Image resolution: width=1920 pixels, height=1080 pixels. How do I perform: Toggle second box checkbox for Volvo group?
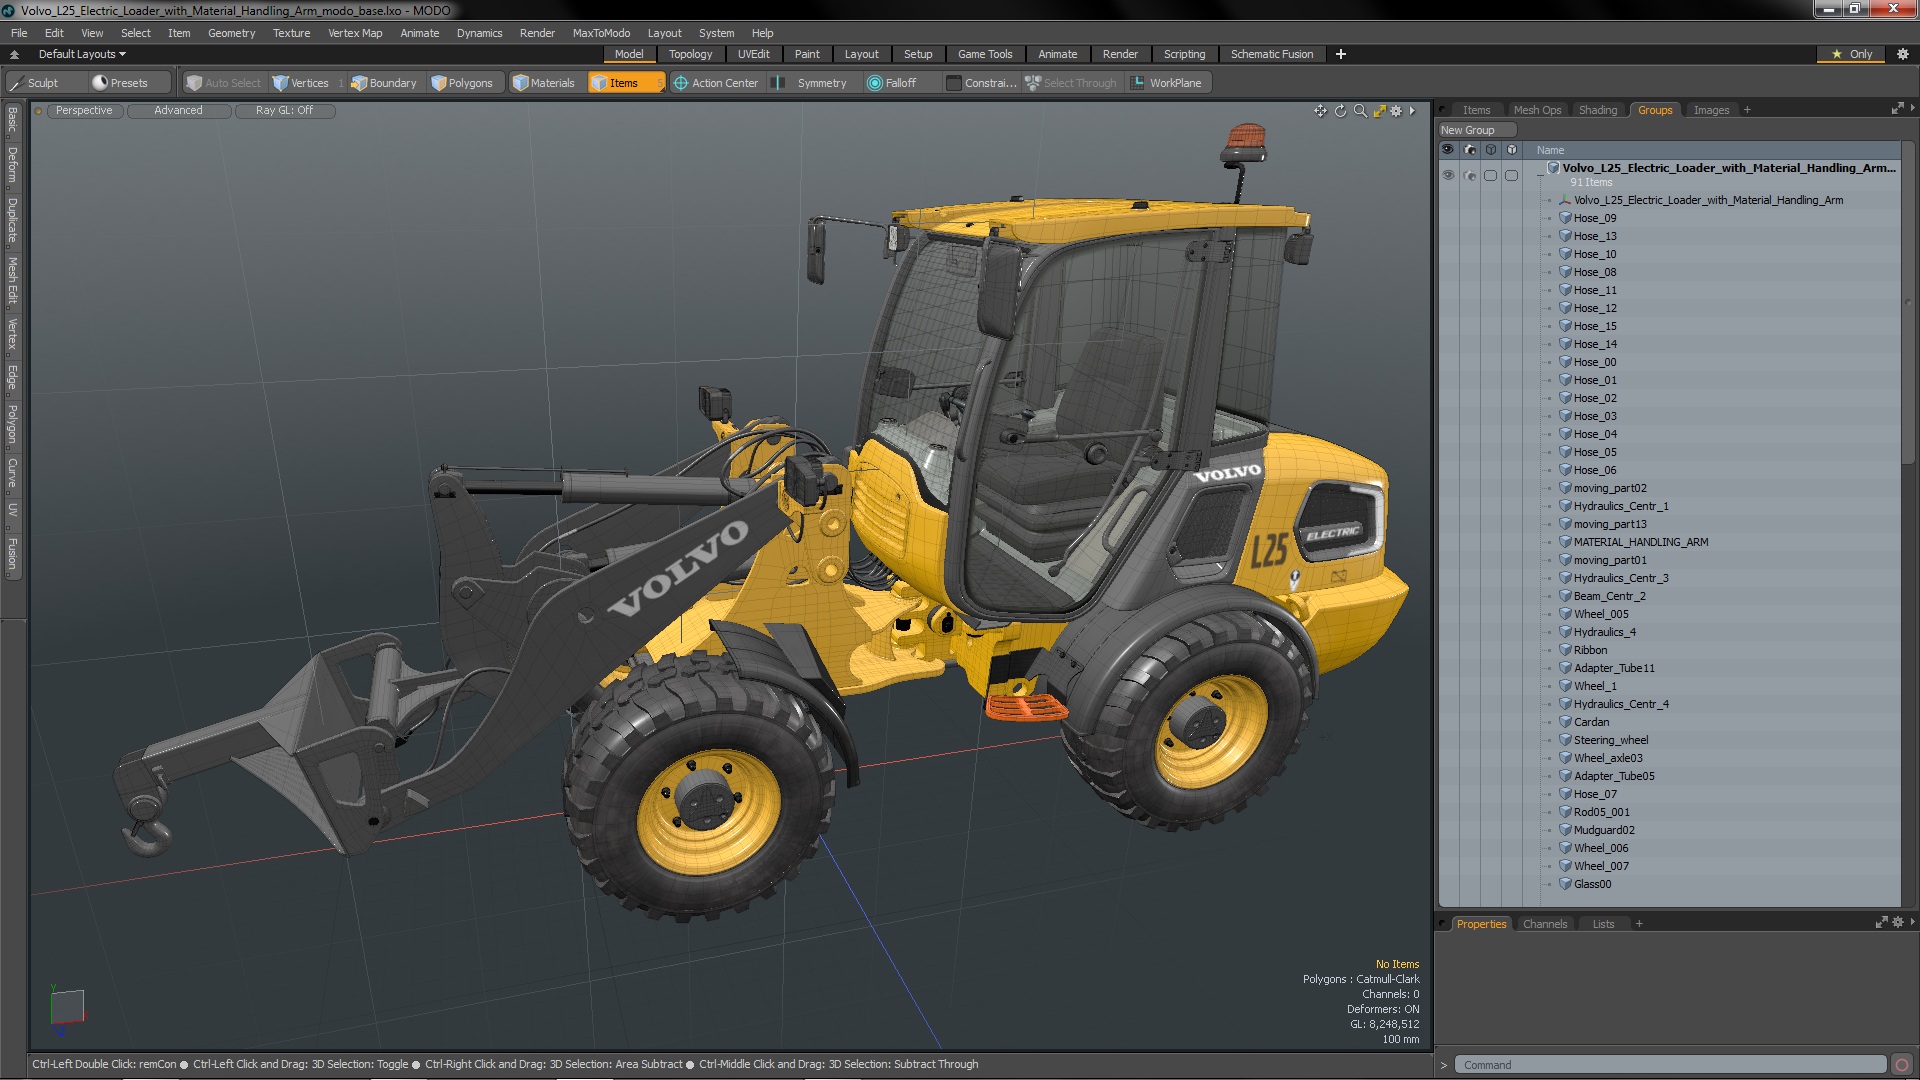(x=1511, y=175)
